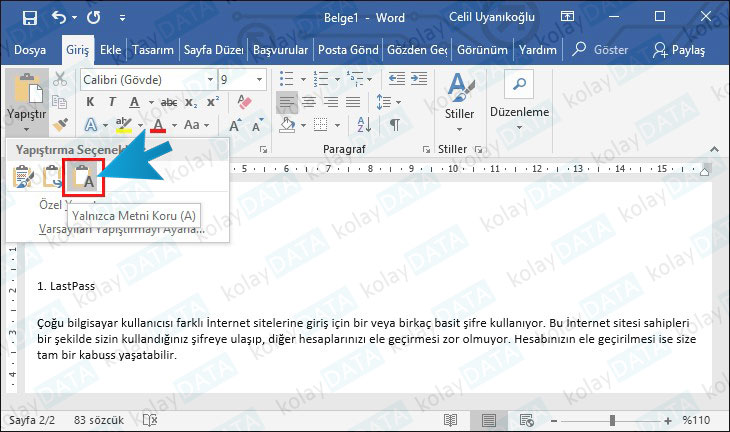Toggle subscript x₂ formatting
This screenshot has height=432, width=730.
(x=191, y=102)
